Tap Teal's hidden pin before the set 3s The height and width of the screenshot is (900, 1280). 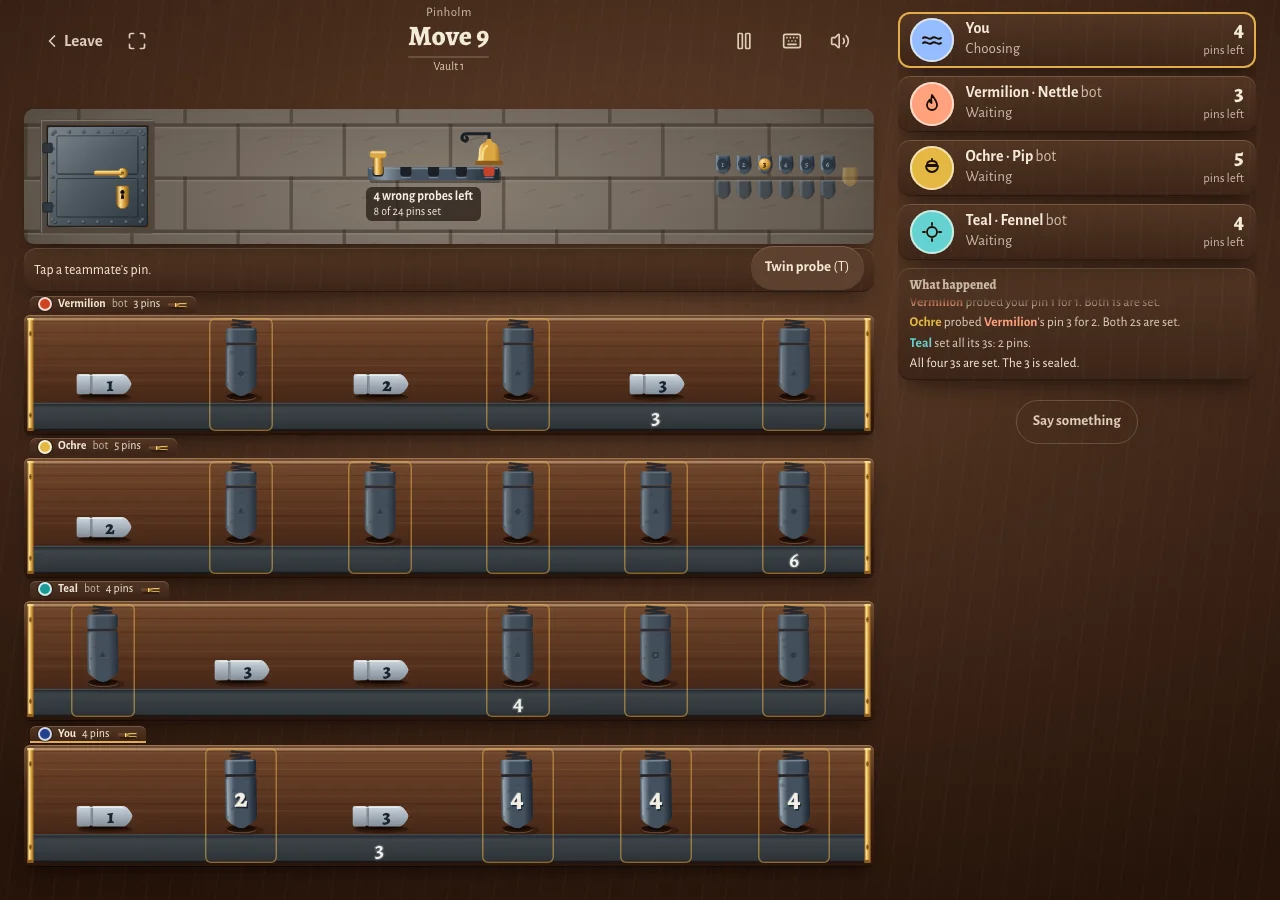pyautogui.click(x=103, y=661)
